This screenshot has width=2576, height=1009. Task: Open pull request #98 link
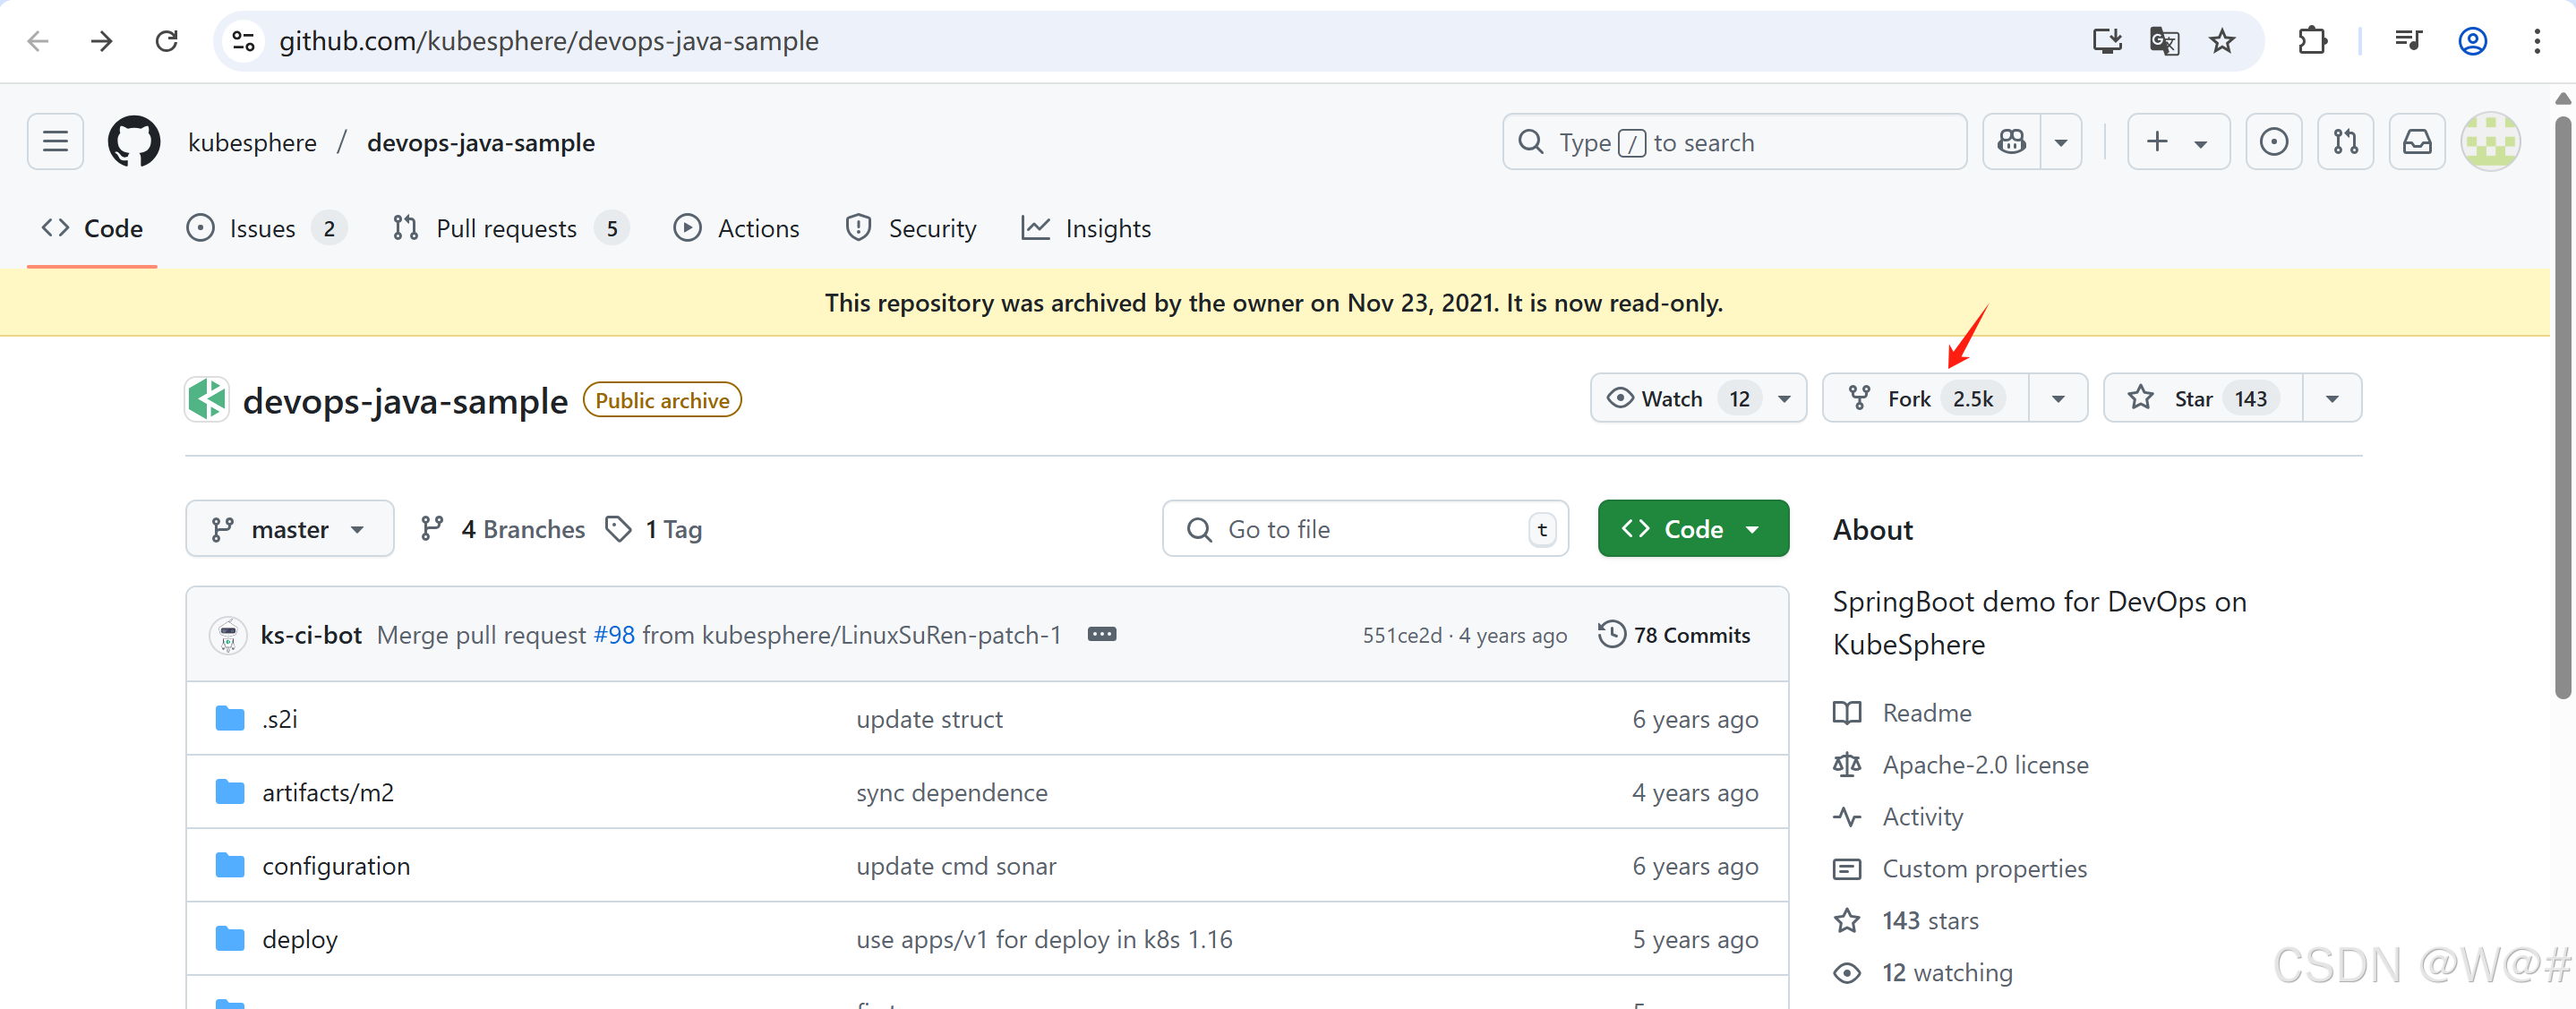pos(614,634)
